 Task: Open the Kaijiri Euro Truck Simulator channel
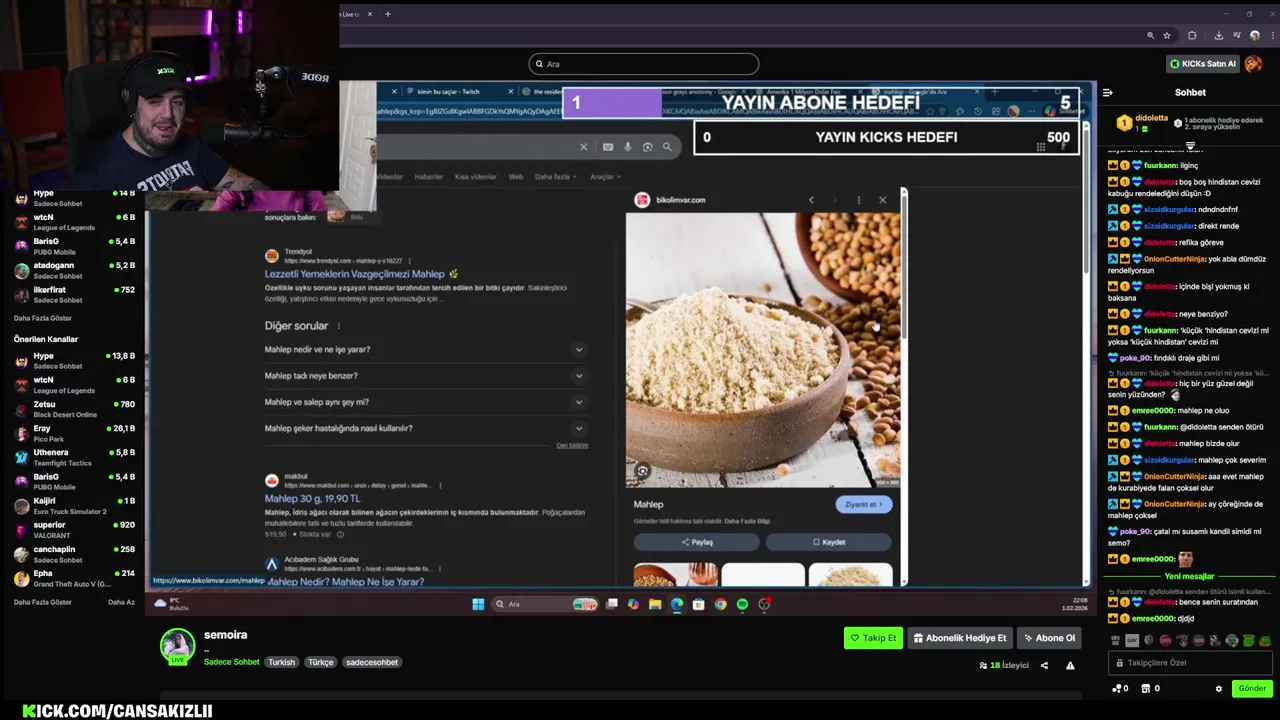click(x=75, y=505)
